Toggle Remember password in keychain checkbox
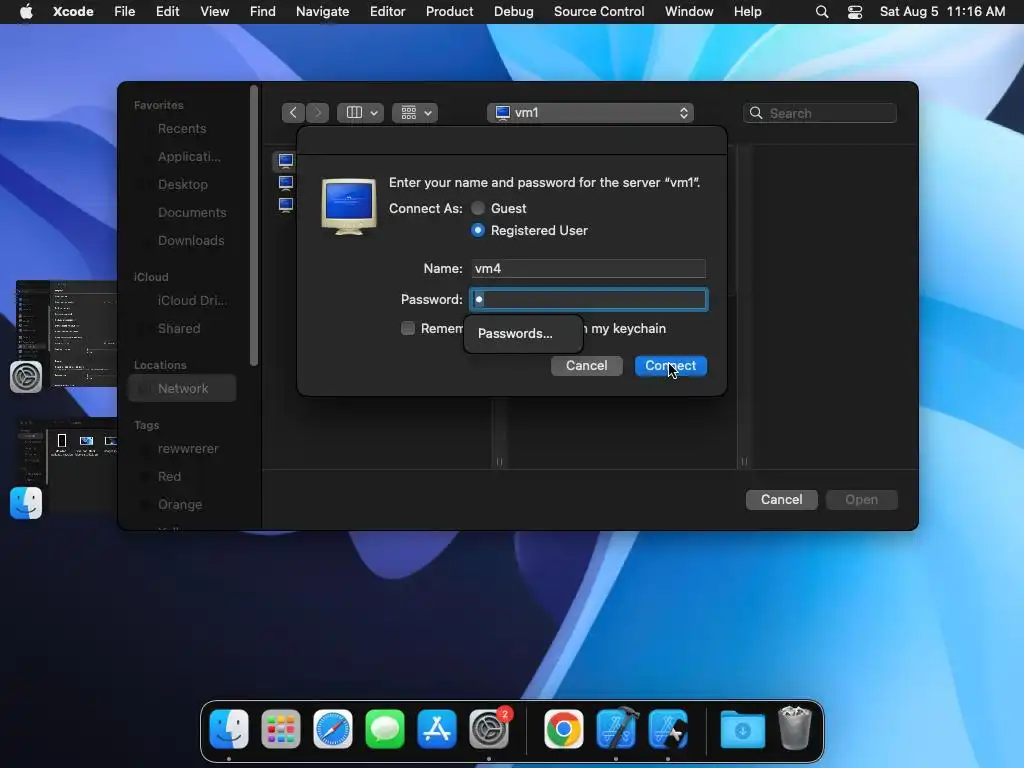The height and width of the screenshot is (768, 1024). [x=408, y=328]
